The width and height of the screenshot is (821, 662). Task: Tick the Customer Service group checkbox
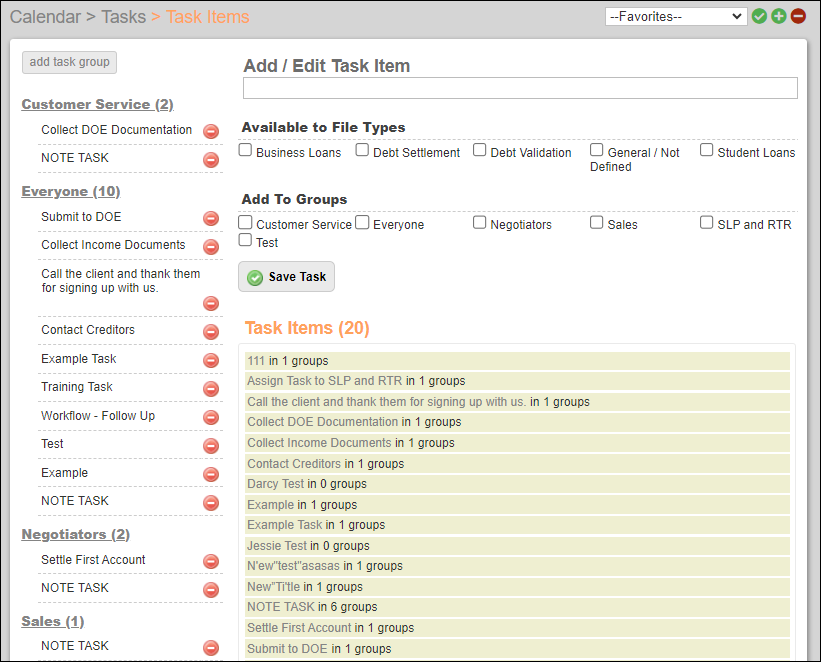click(245, 222)
